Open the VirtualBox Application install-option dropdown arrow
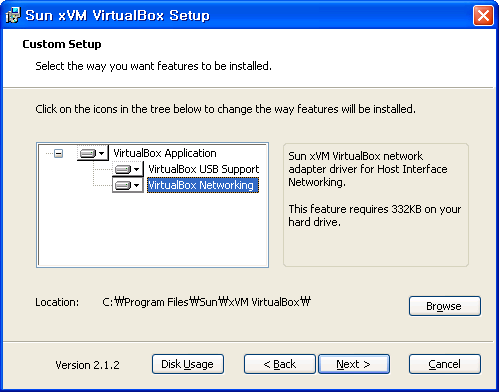The image size is (499, 392). tap(102, 153)
